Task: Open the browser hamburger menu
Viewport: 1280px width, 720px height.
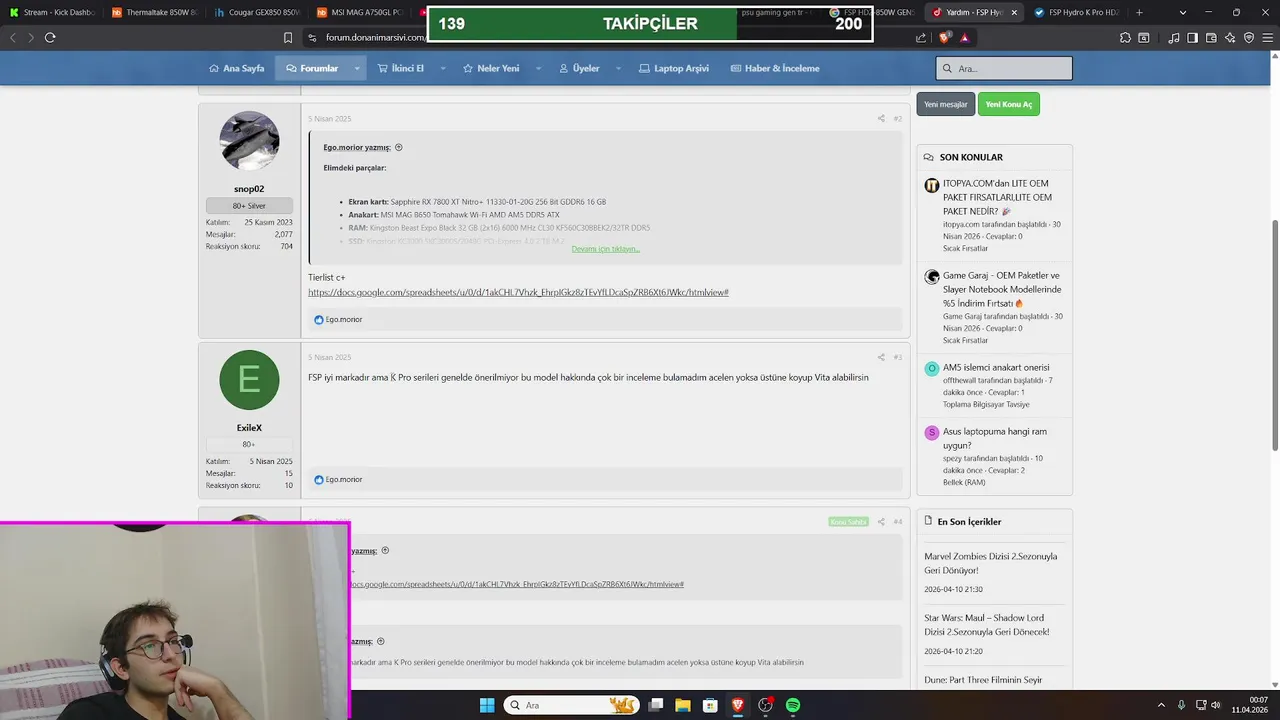Action: [1267, 37]
